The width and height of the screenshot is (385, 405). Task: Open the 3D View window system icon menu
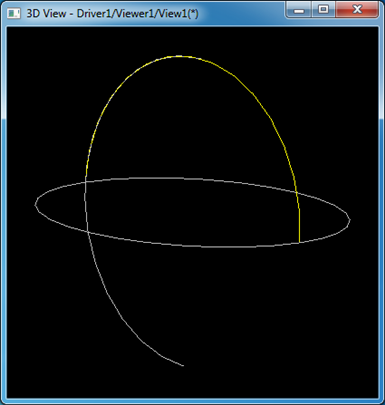click(x=14, y=13)
